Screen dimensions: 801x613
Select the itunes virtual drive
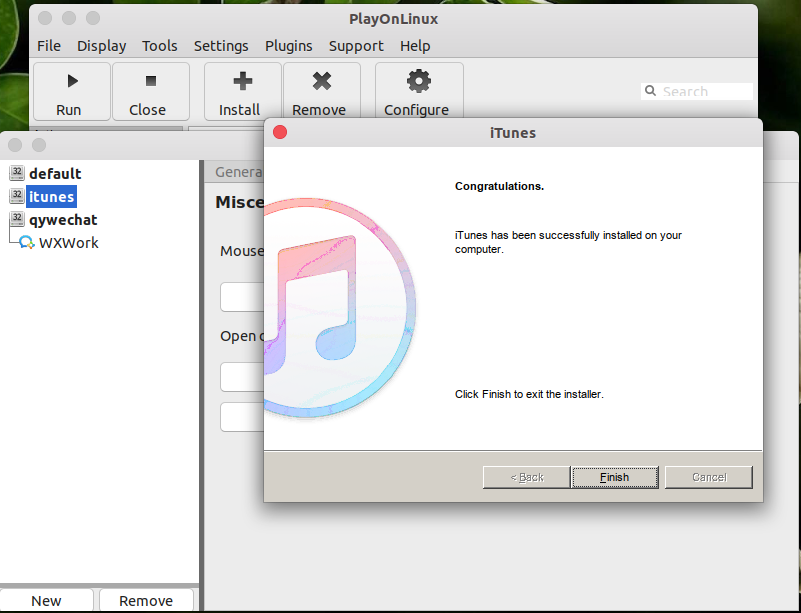point(52,196)
